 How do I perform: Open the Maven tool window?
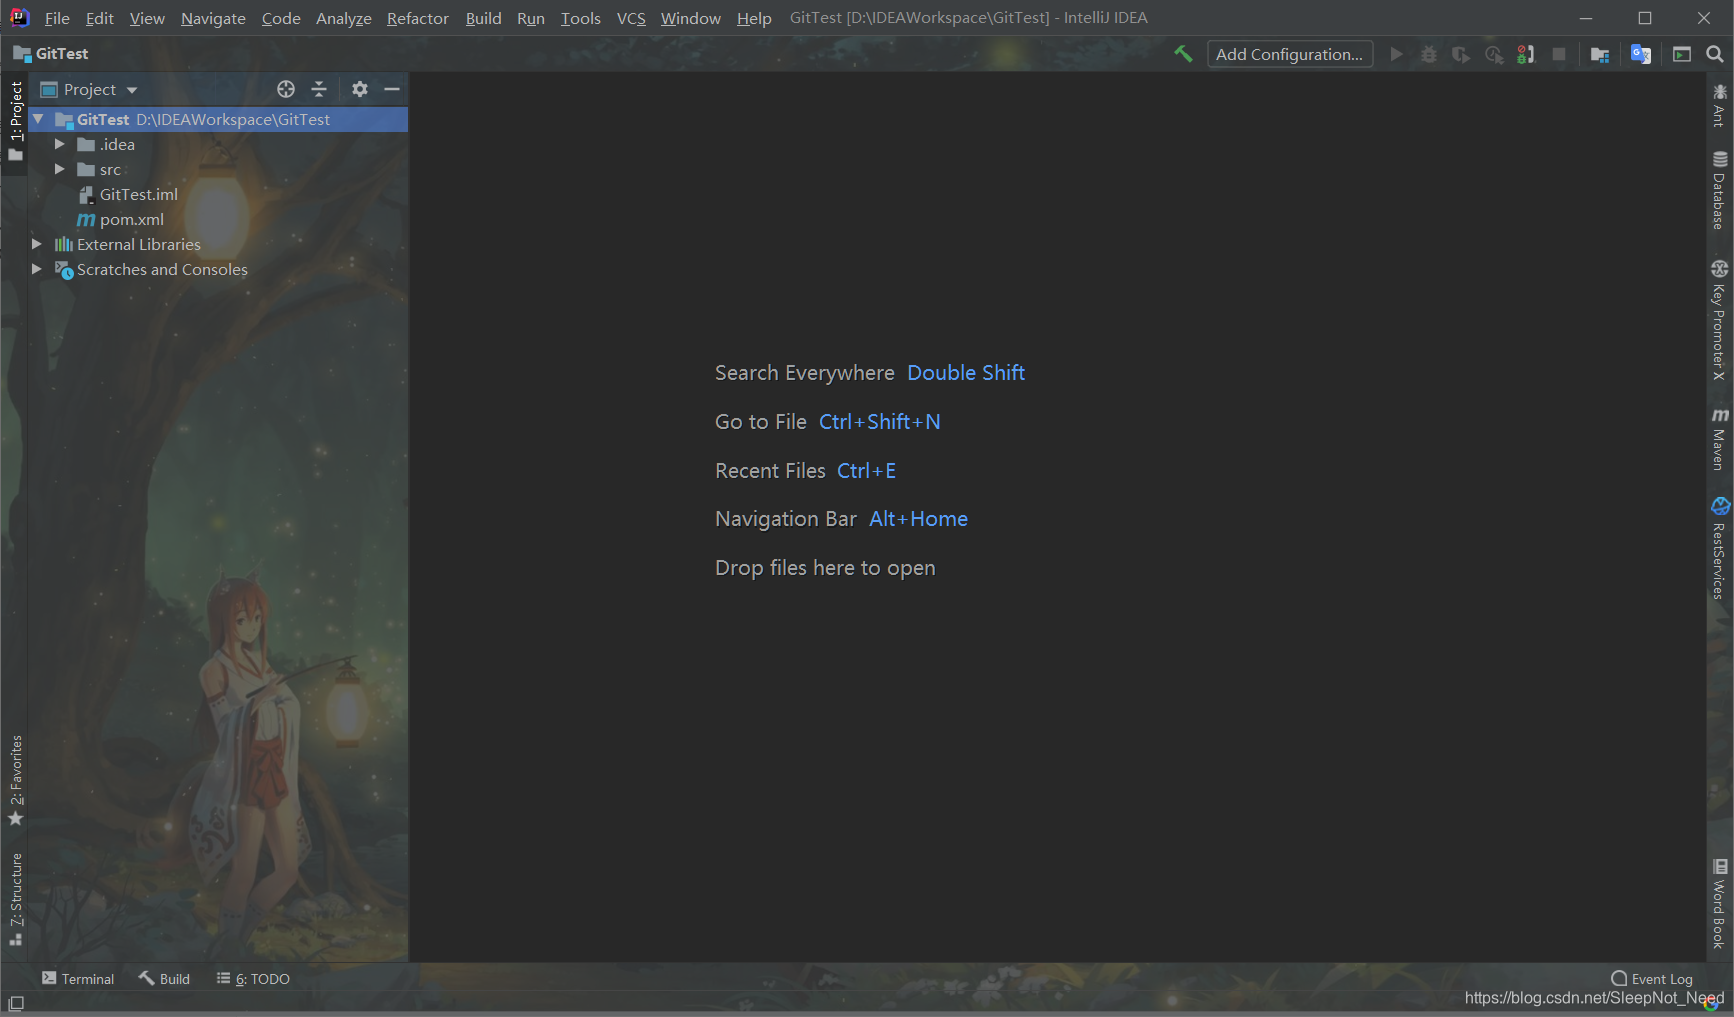(x=1719, y=438)
